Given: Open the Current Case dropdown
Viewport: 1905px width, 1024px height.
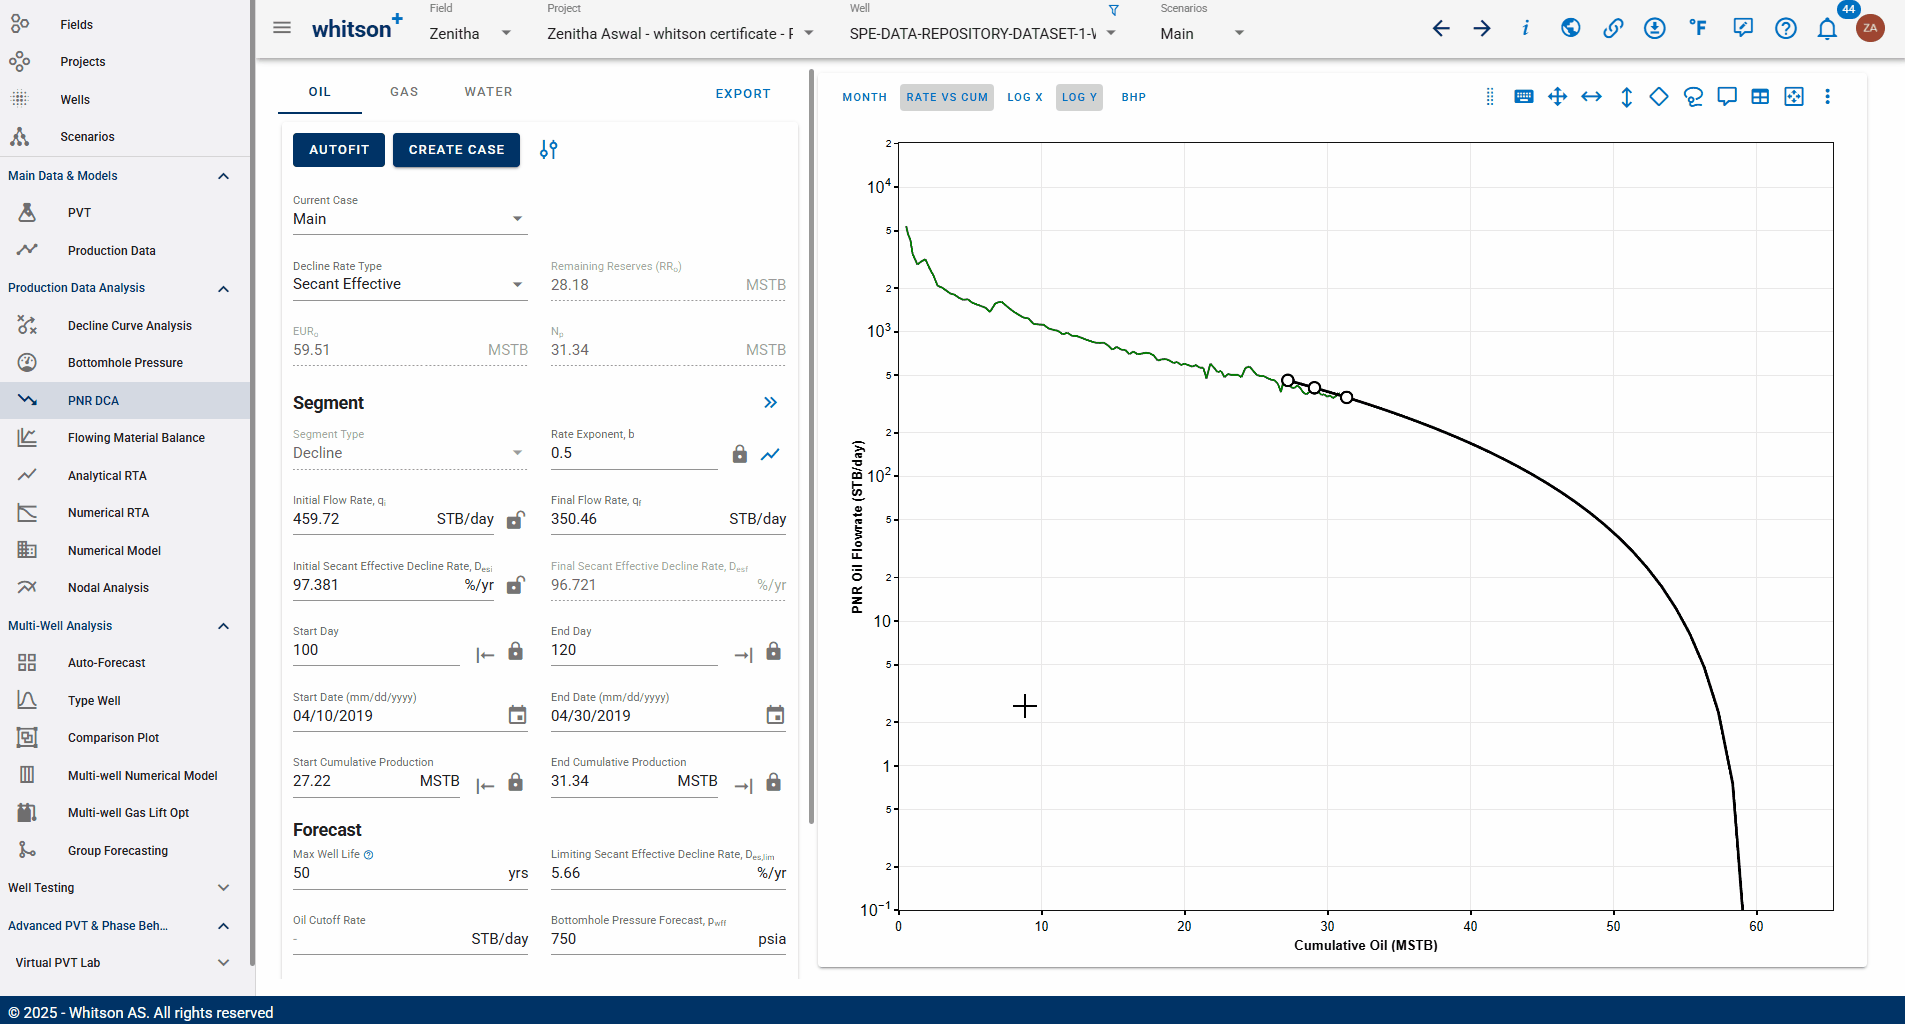Looking at the screenshot, I should click(409, 219).
